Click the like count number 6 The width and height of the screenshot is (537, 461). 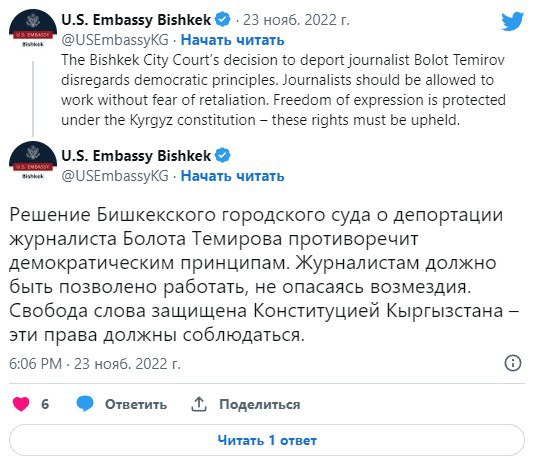[x=45, y=404]
